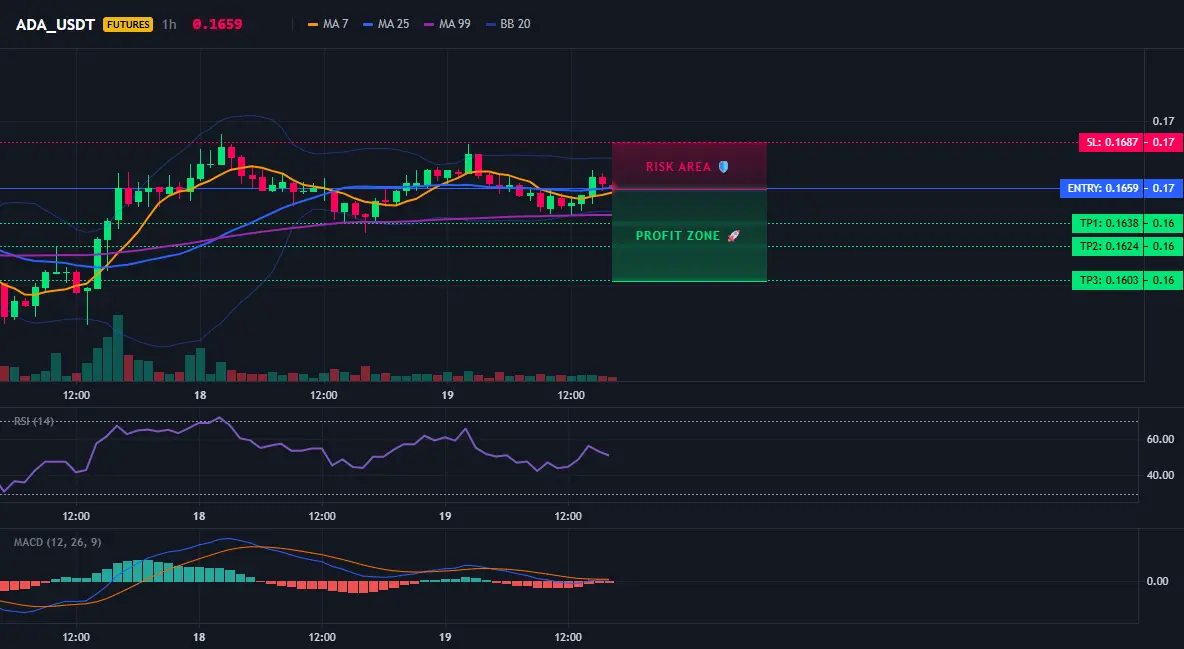
Task: Click the SL: 0.1687 price label
Action: pos(1110,142)
